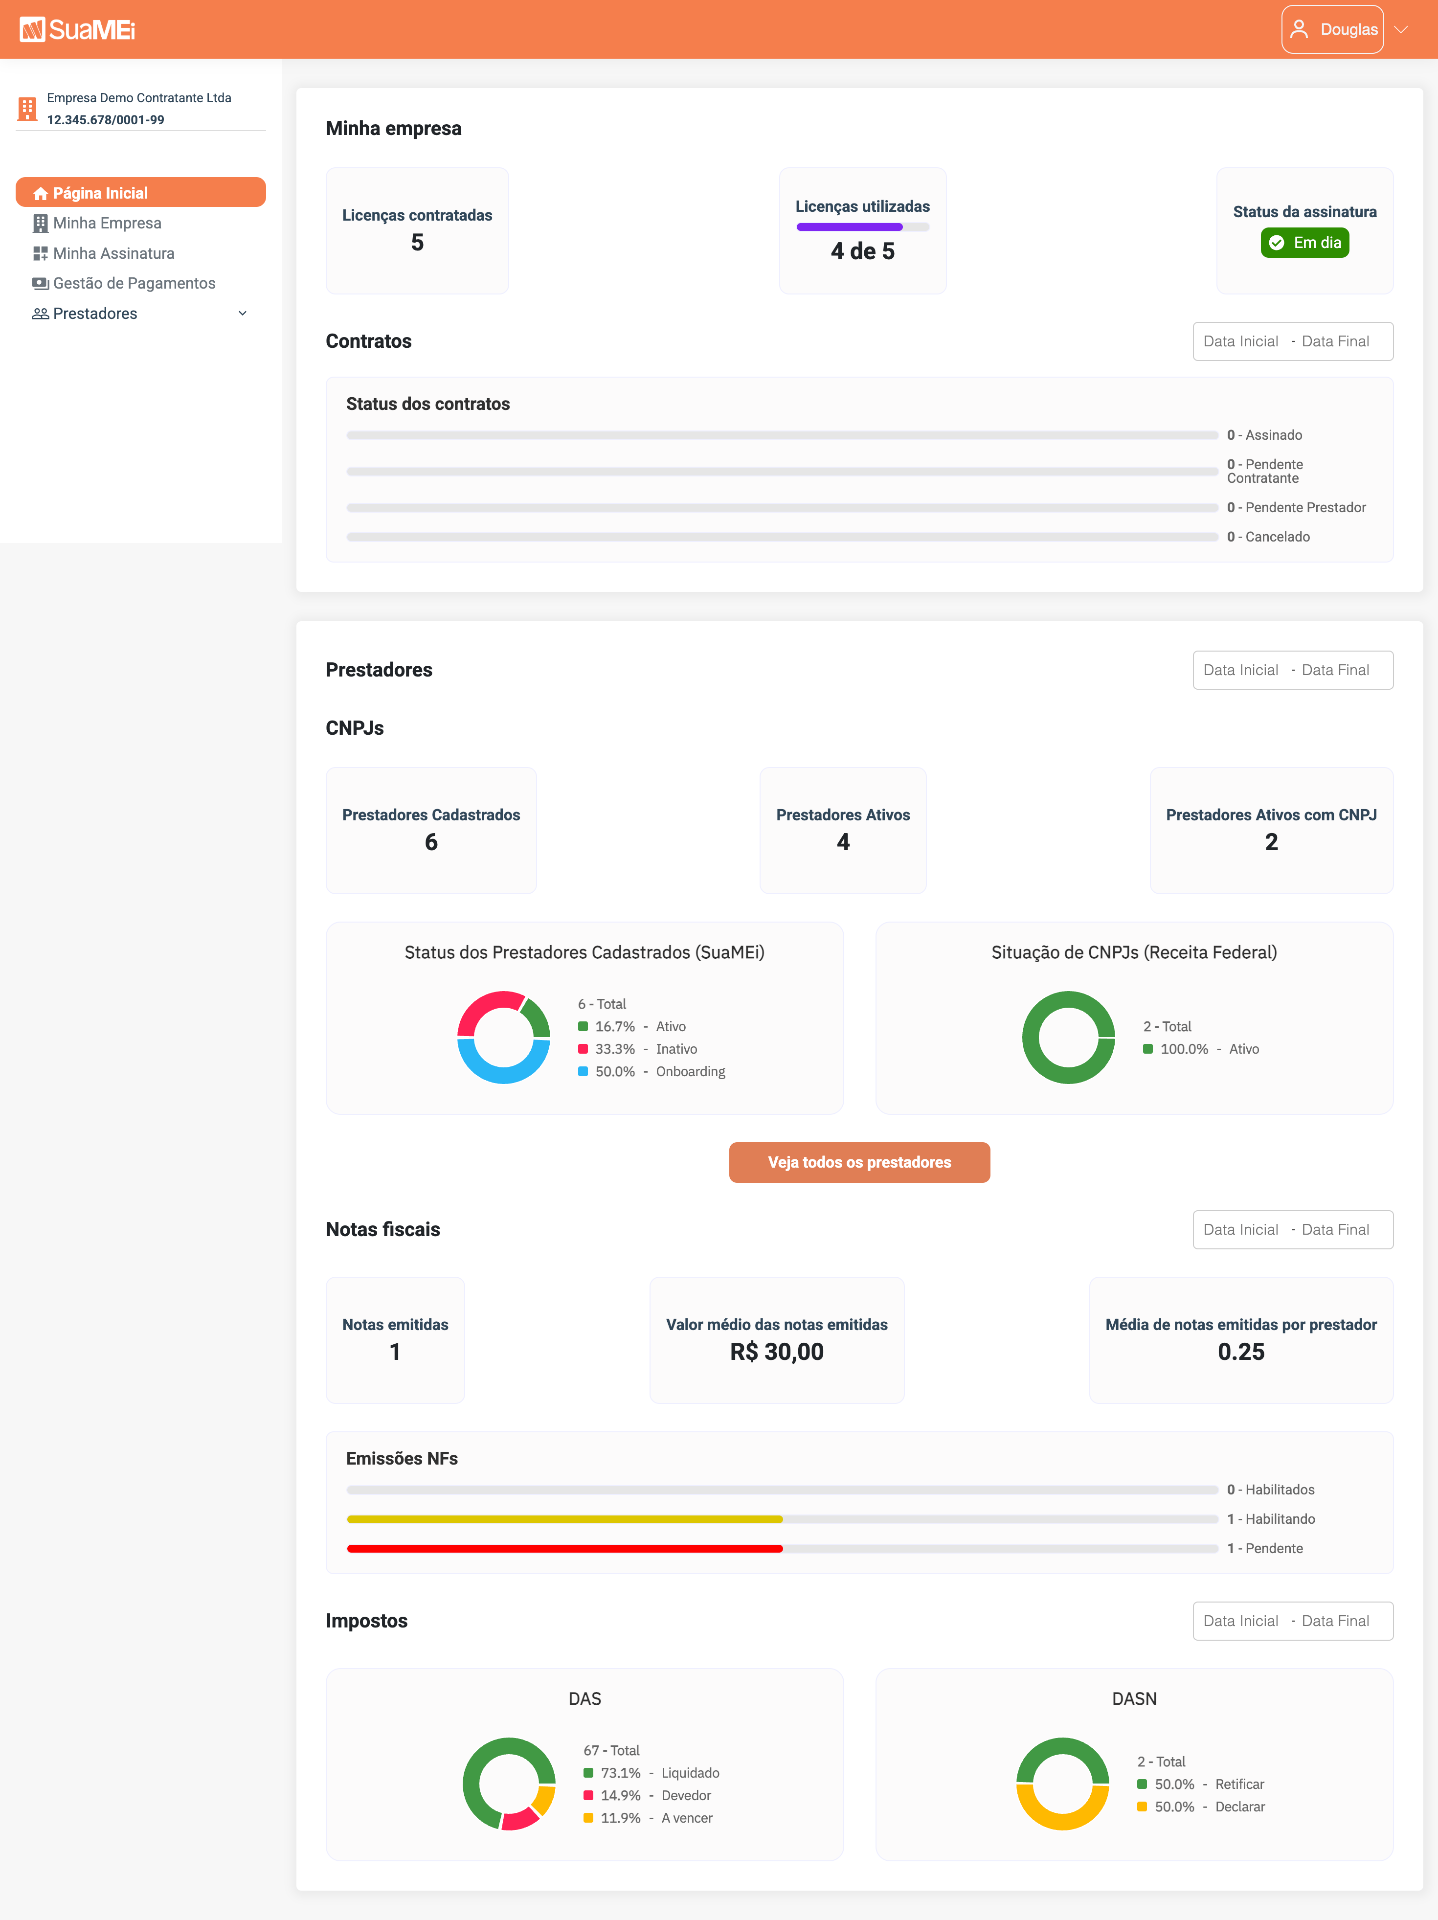Expand the Prestadores sidebar submenu chevron

242,313
